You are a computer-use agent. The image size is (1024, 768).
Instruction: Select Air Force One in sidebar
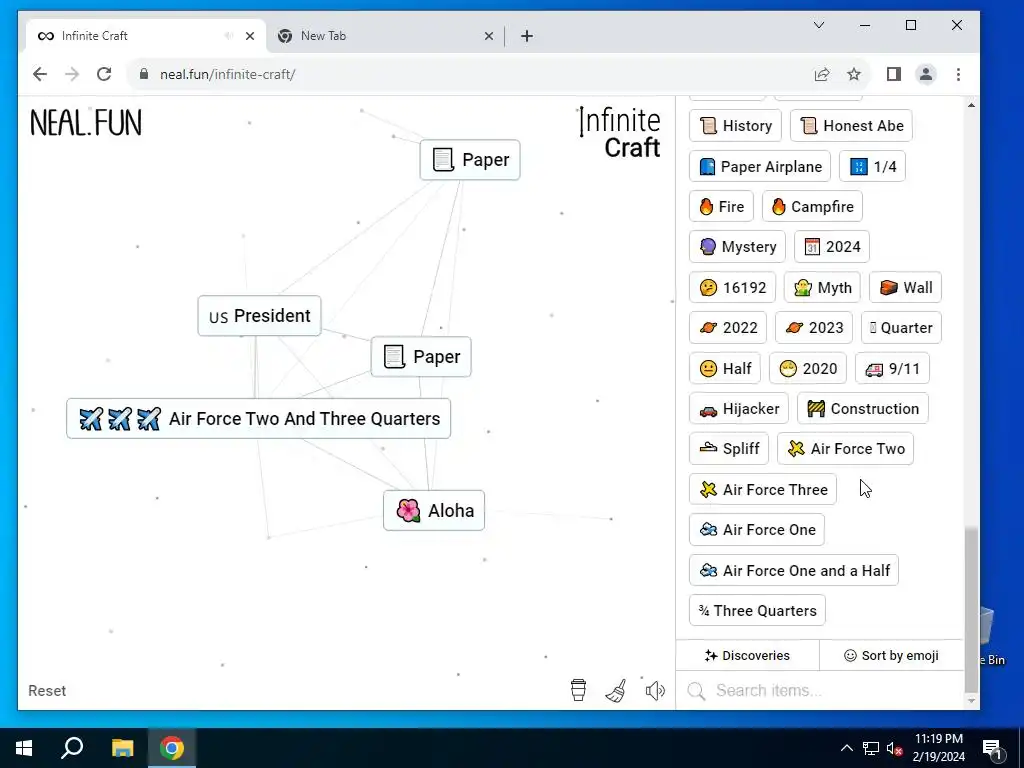757,530
